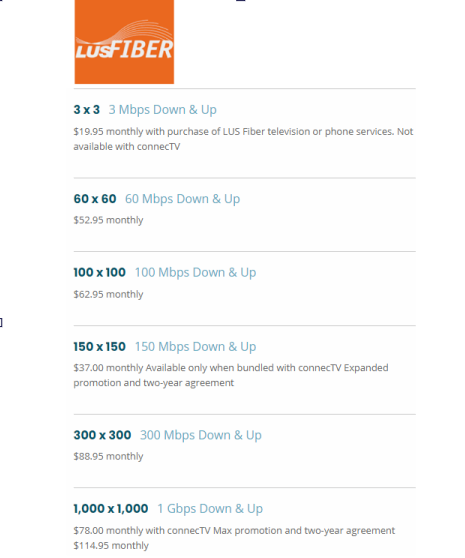Click the $114.95 monthly price text

(x=111, y=546)
